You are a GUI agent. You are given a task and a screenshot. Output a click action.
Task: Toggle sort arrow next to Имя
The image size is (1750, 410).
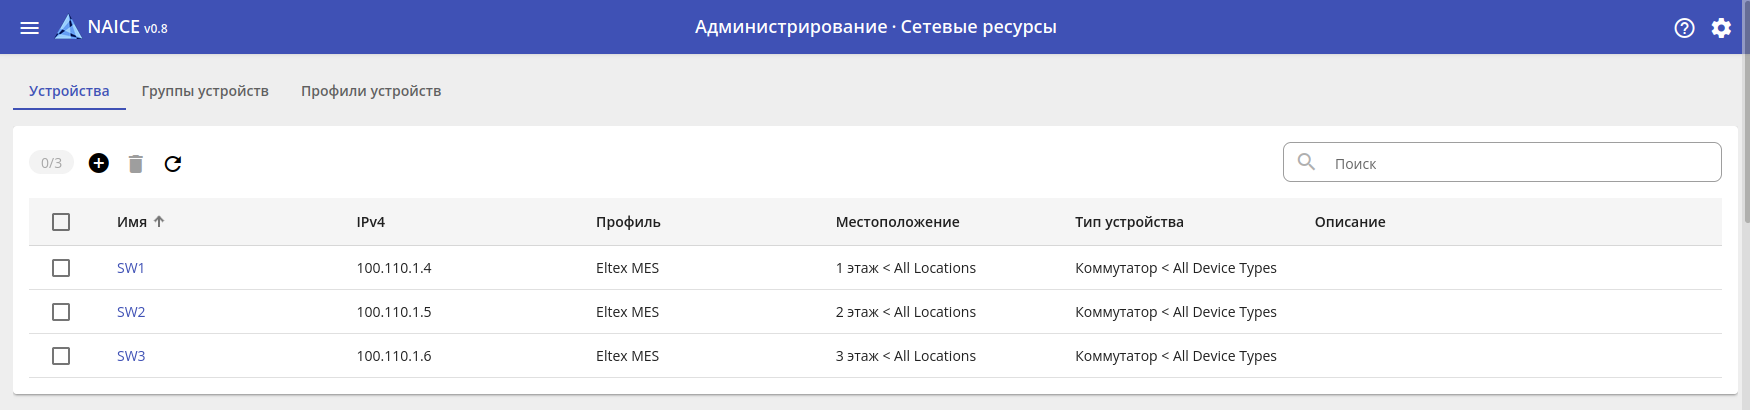pyautogui.click(x=159, y=222)
